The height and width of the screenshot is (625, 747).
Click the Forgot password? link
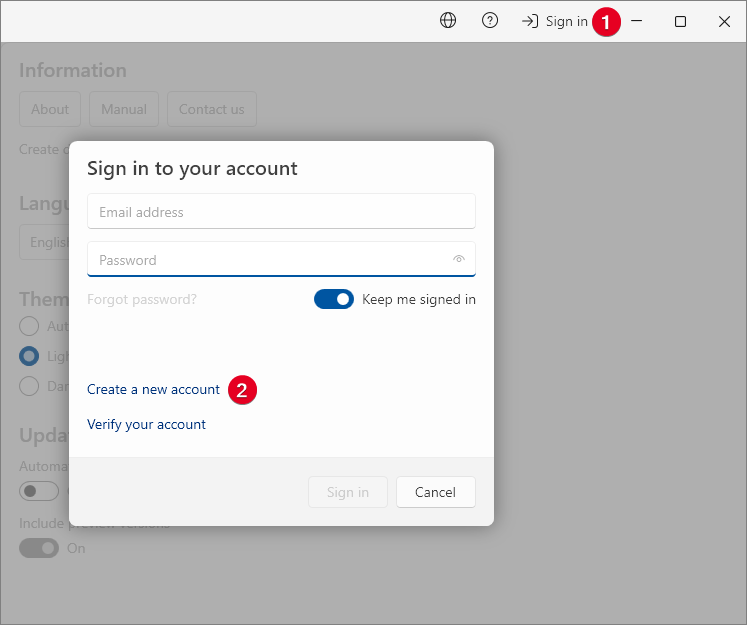pyautogui.click(x=142, y=299)
